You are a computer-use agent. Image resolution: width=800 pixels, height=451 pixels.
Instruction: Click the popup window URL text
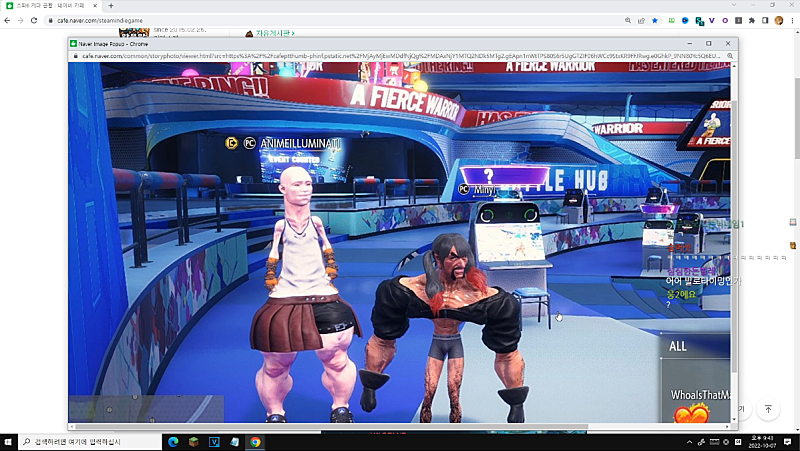click(x=401, y=56)
